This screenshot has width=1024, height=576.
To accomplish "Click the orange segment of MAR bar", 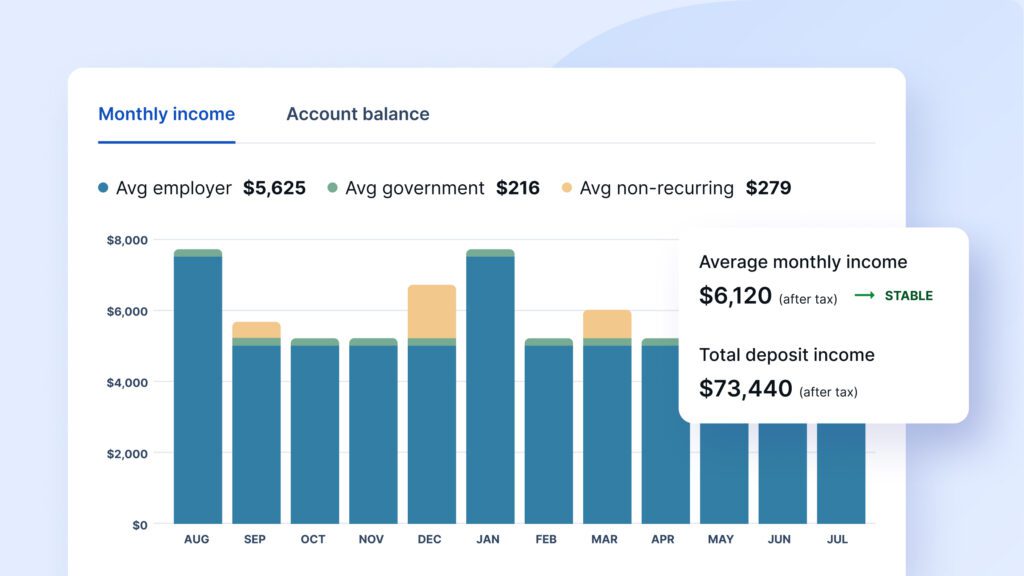I will click(607, 324).
